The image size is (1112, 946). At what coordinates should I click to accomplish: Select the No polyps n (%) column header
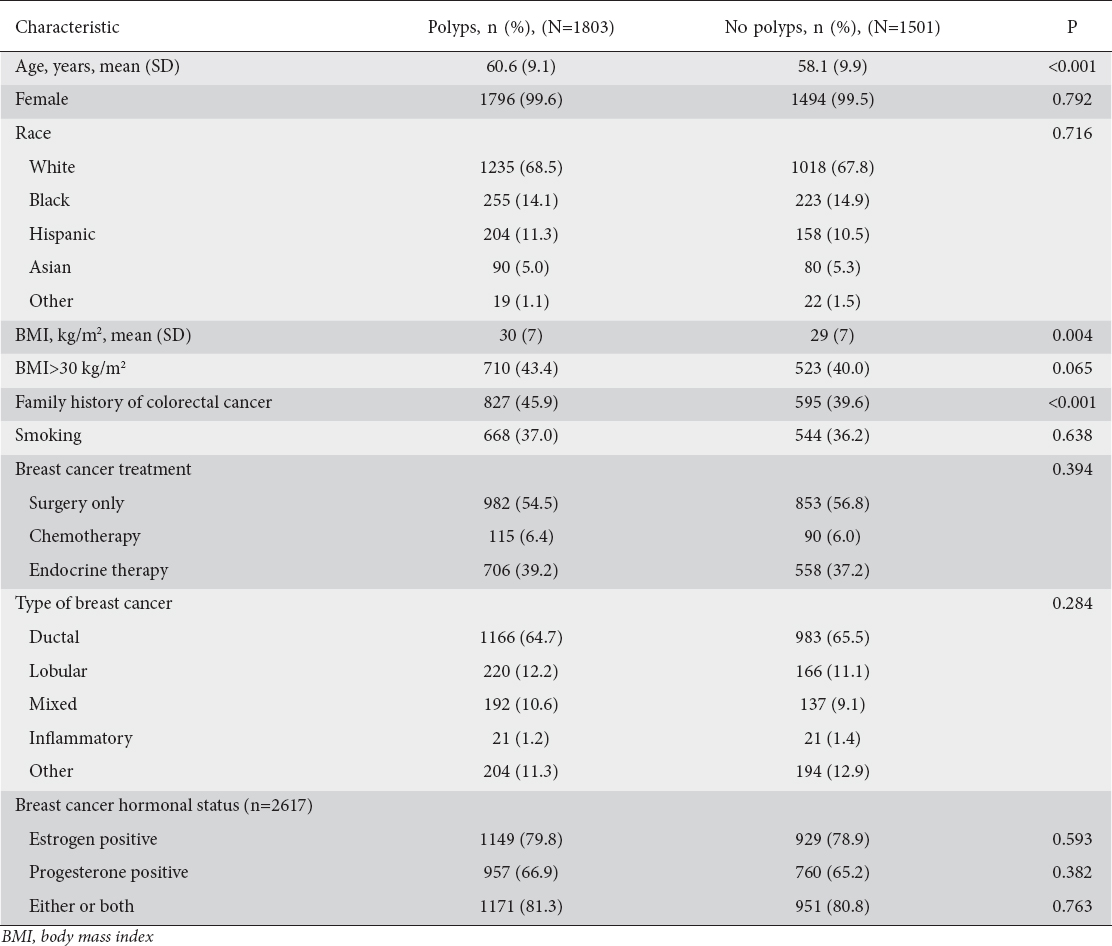(x=832, y=27)
